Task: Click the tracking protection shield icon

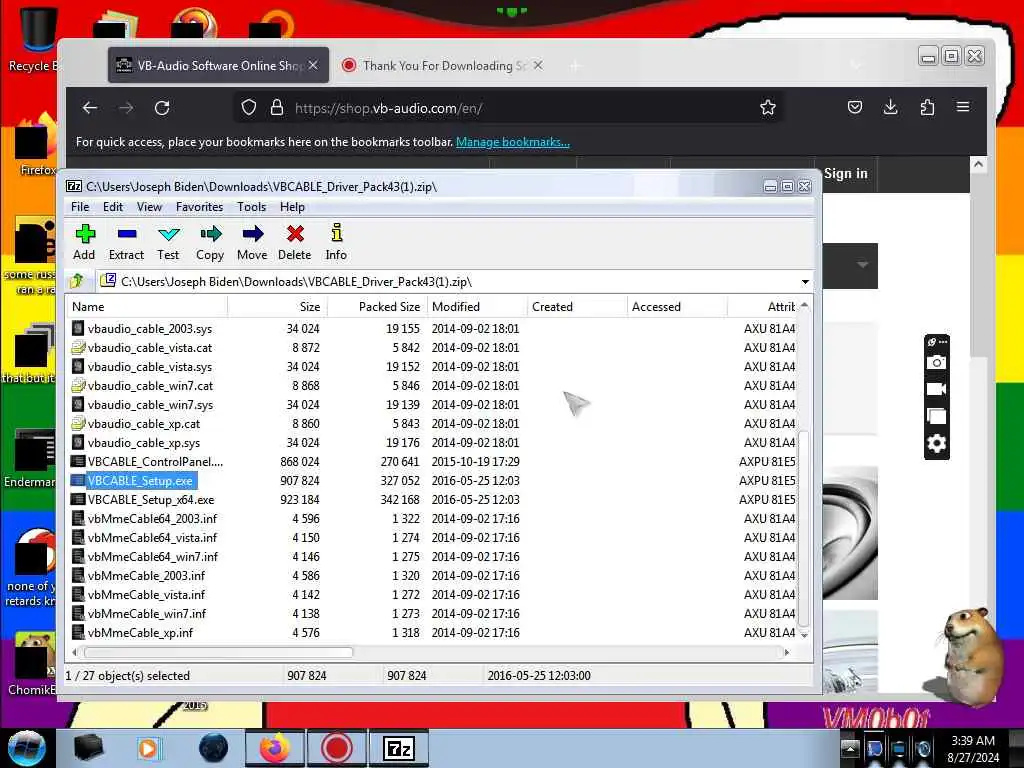Action: coord(249,108)
